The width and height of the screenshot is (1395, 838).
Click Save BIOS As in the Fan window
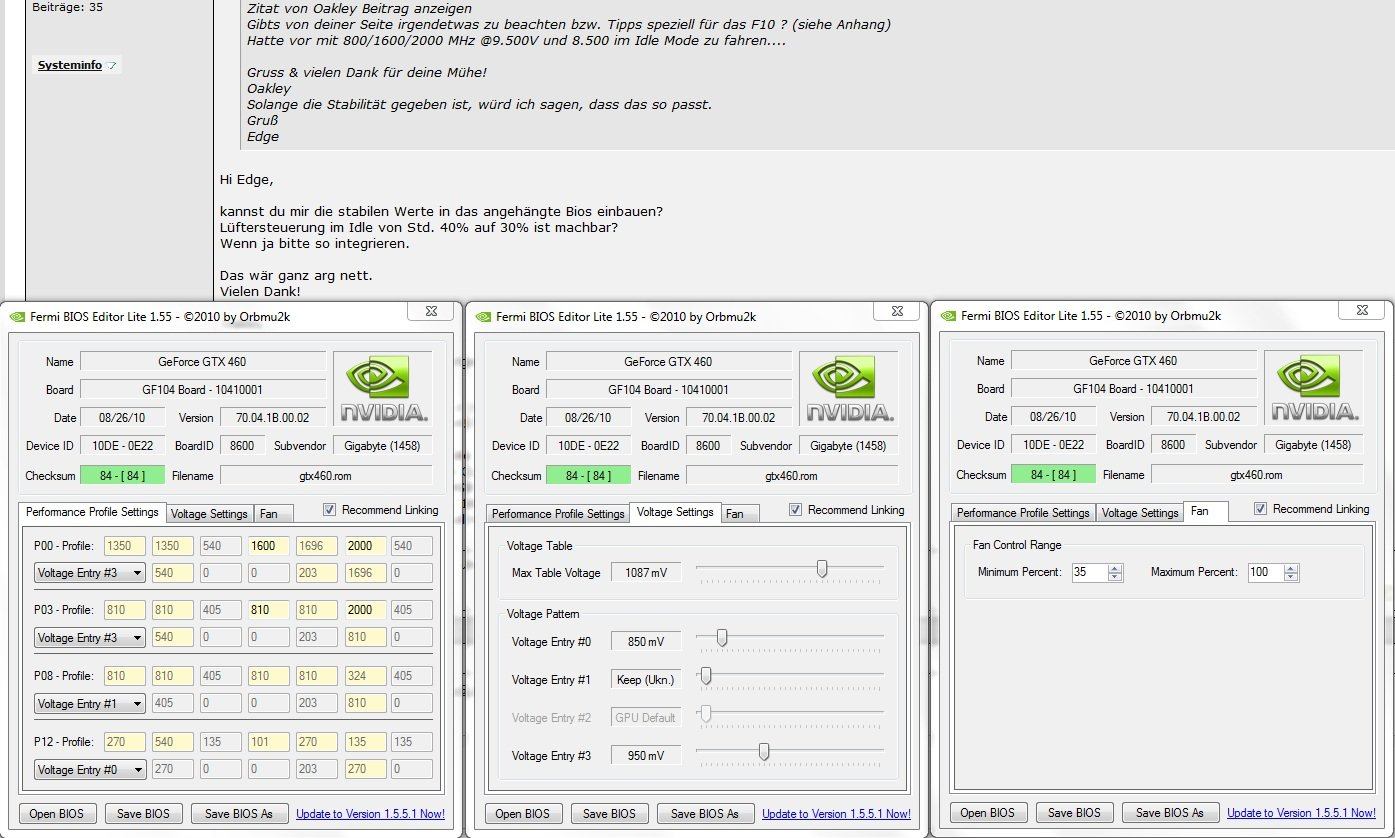pos(1171,812)
